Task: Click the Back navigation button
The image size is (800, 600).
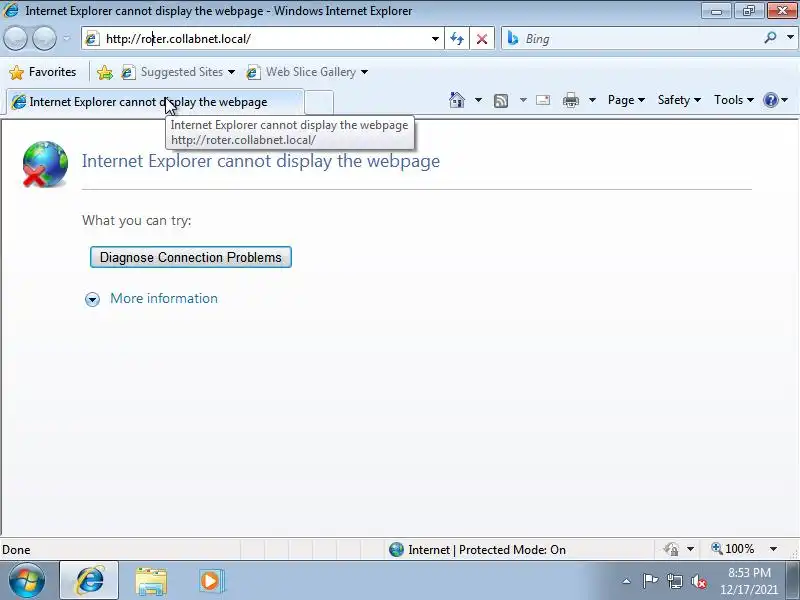Action: click(15, 39)
